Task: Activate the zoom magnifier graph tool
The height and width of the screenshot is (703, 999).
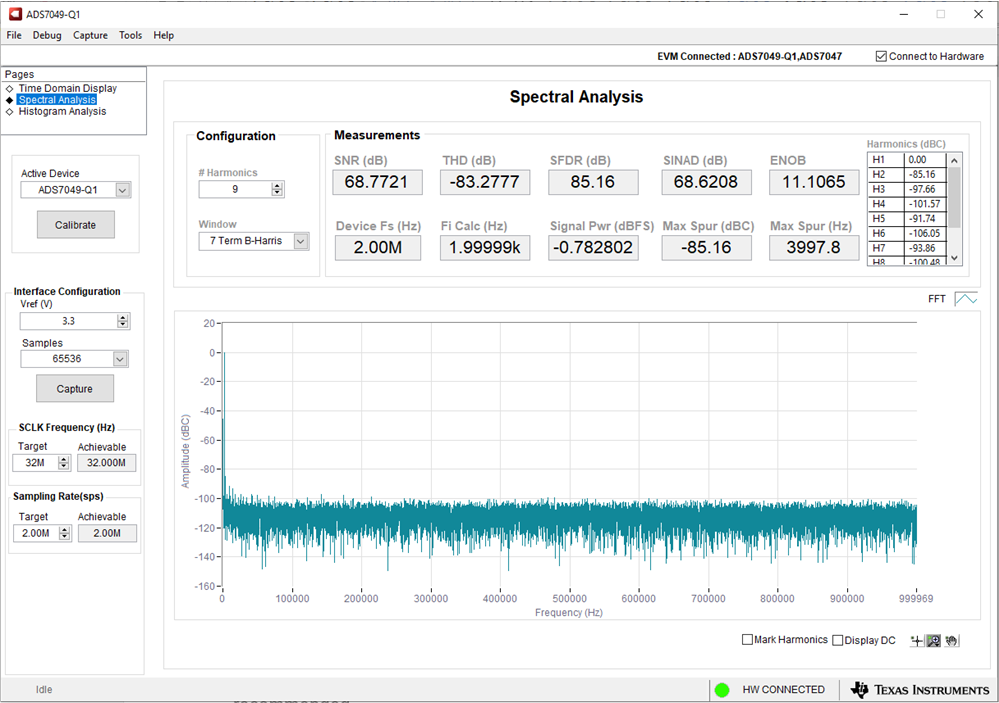Action: coord(934,640)
